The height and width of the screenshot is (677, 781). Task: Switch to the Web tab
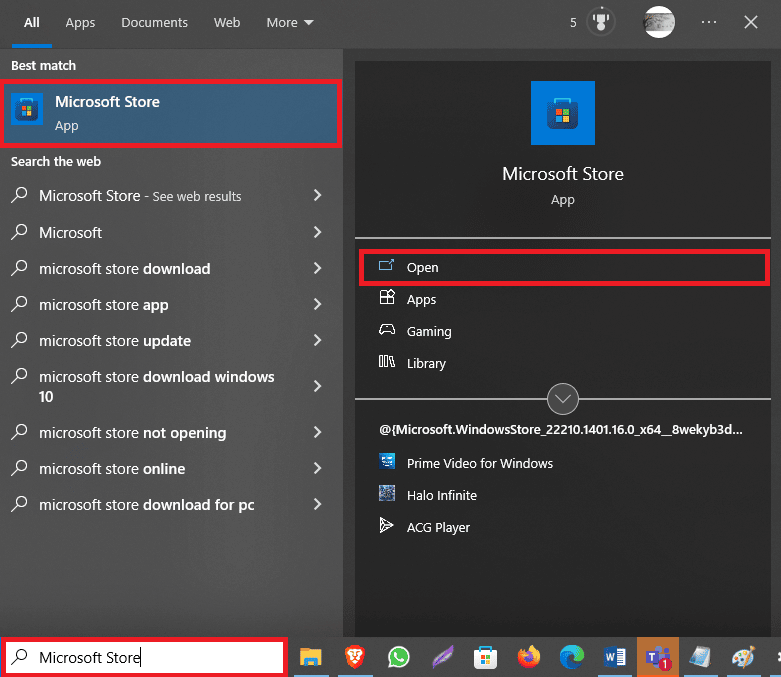(x=227, y=23)
